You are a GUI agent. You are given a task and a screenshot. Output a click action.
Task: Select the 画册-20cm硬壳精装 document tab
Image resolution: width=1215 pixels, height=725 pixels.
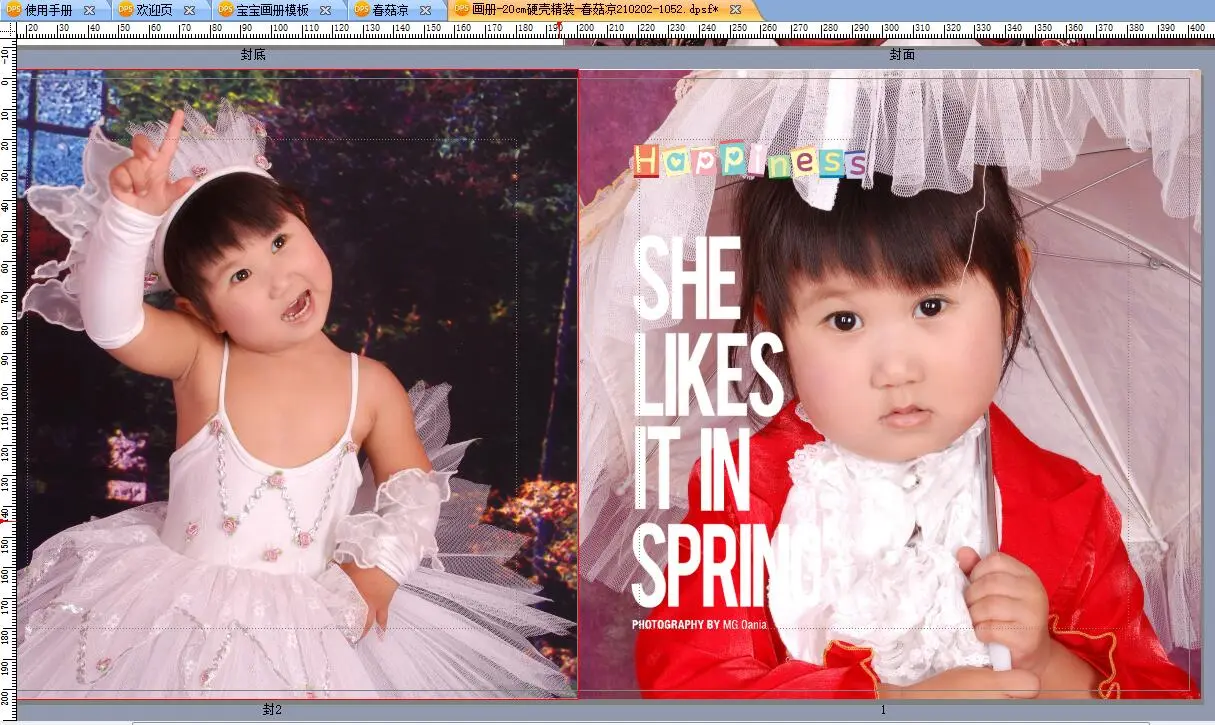coord(594,9)
